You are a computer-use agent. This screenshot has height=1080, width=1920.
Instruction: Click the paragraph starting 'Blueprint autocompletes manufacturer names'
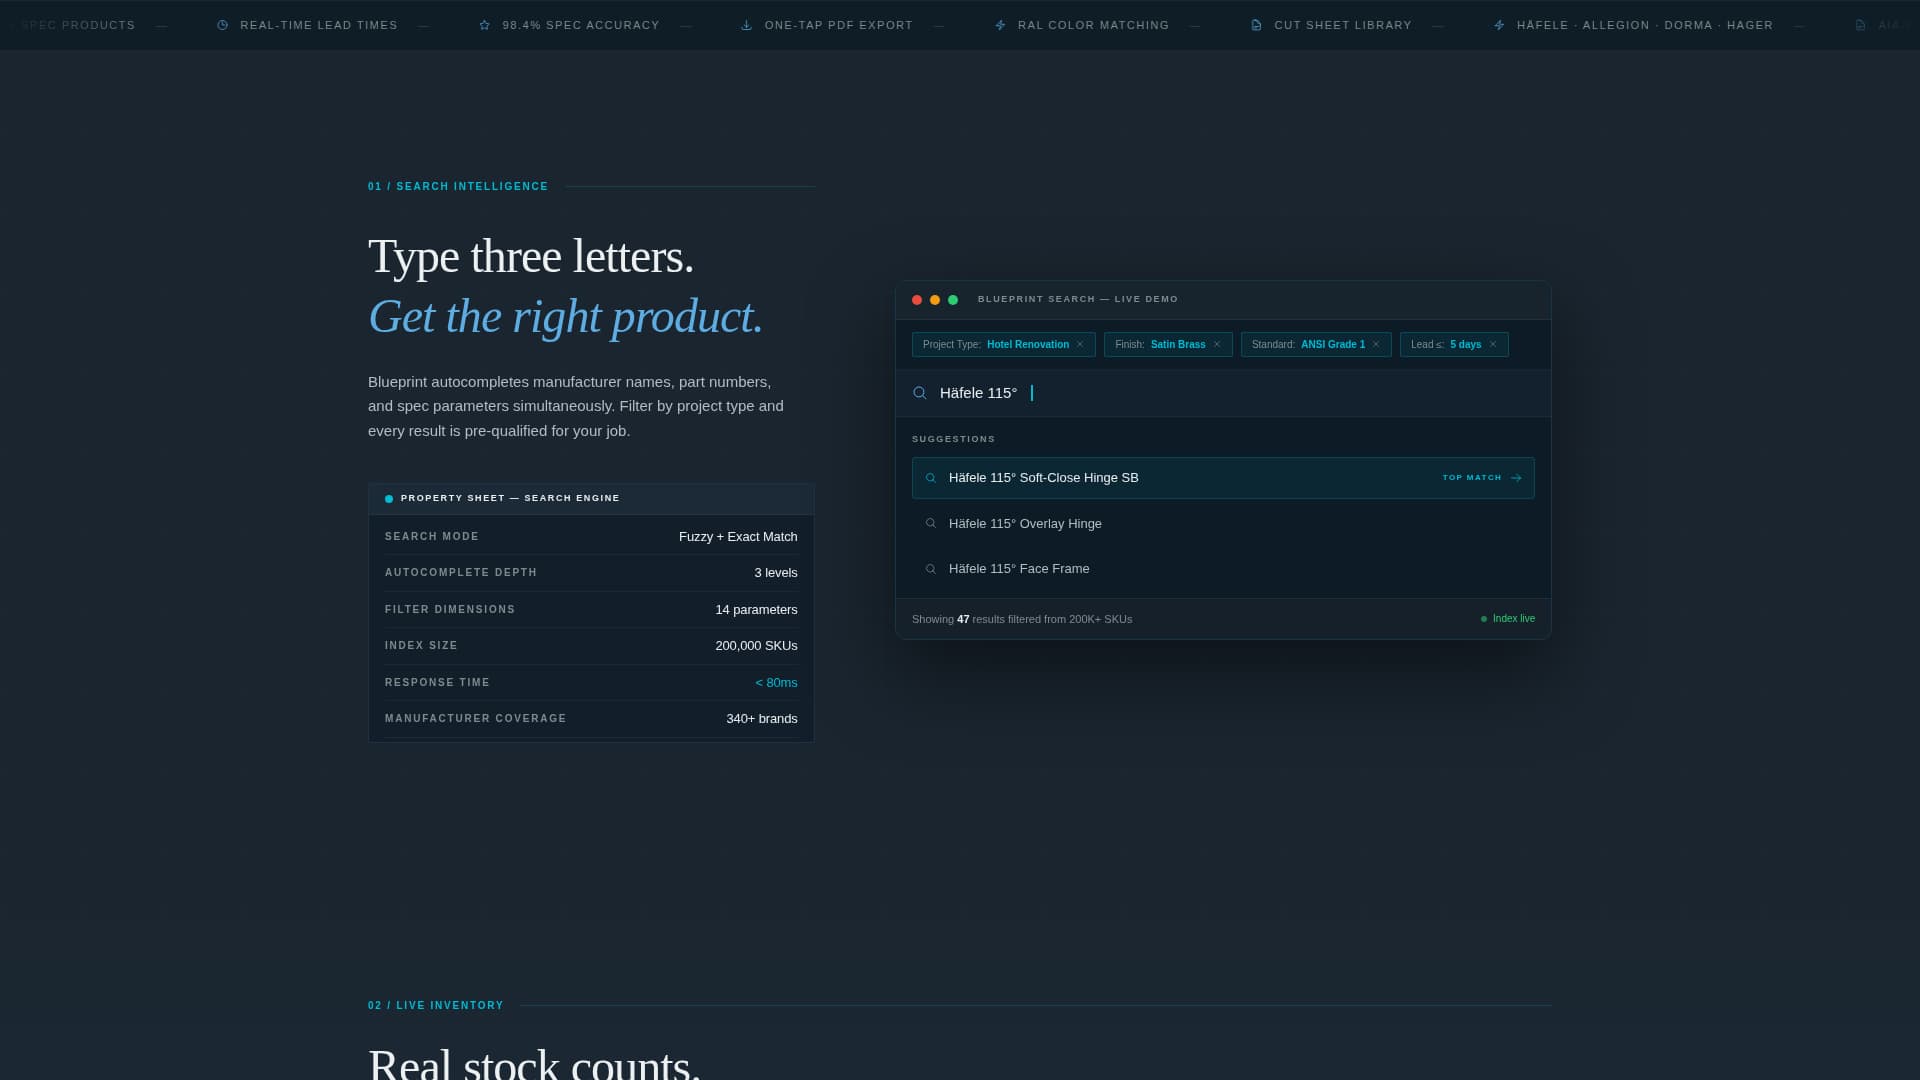[576, 406]
